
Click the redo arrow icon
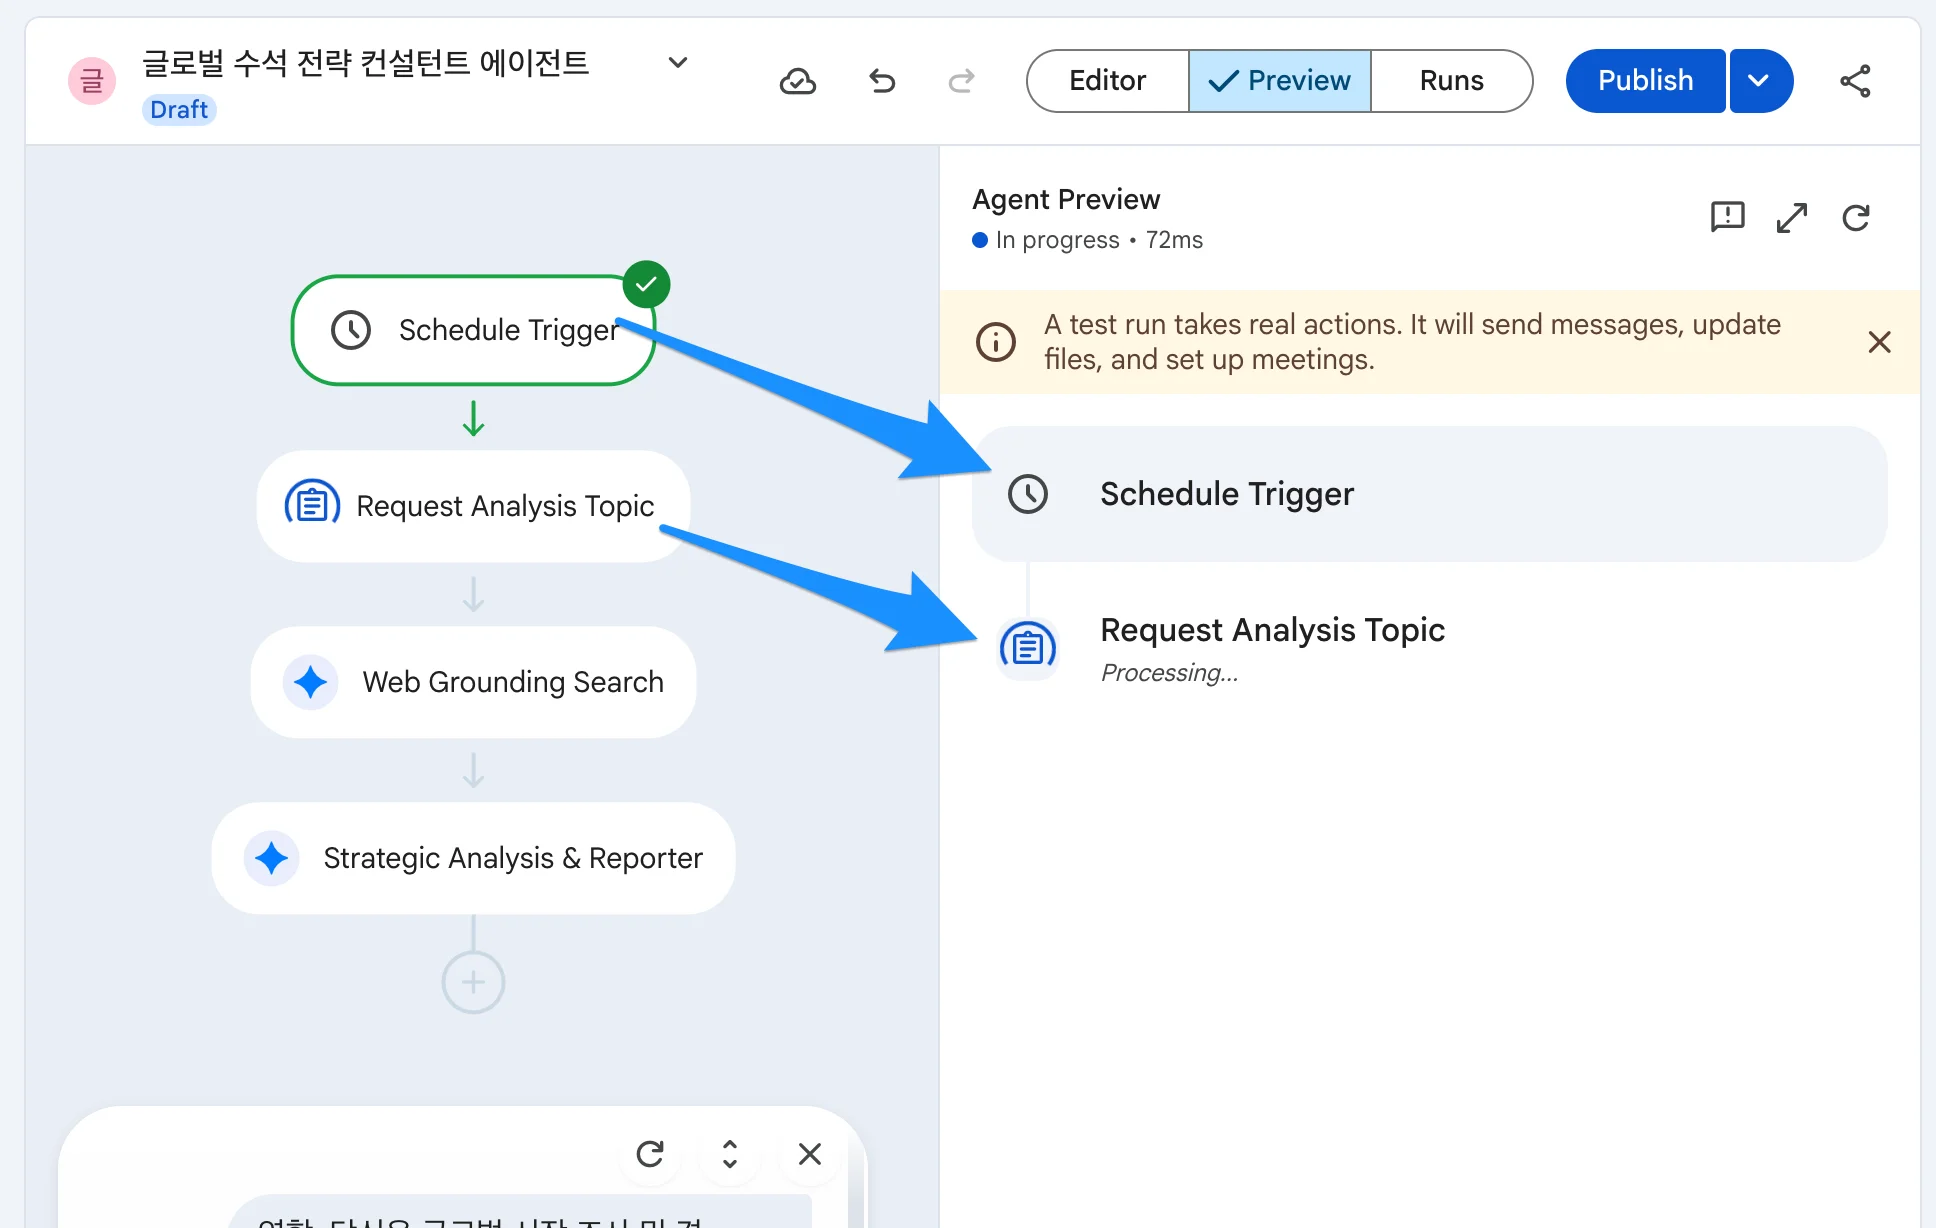[961, 81]
